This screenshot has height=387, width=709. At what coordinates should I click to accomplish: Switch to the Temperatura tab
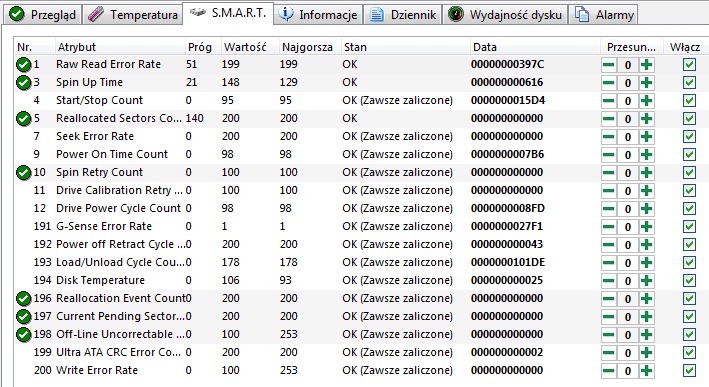132,14
